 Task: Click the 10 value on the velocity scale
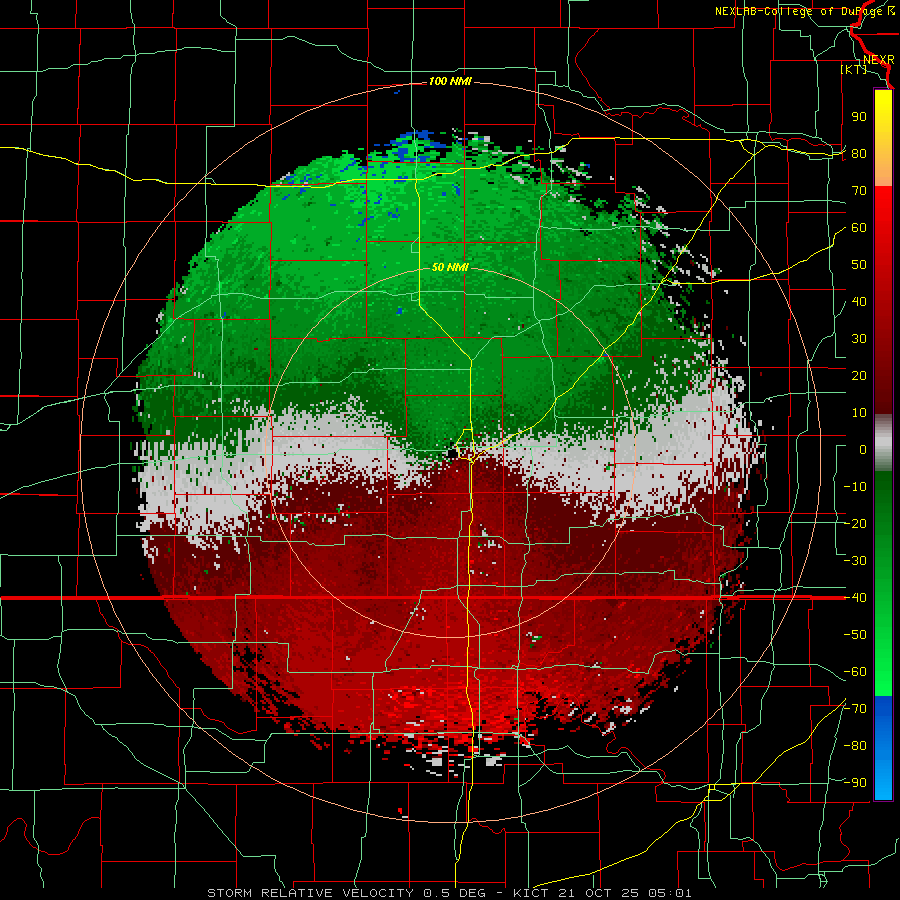[x=859, y=413]
